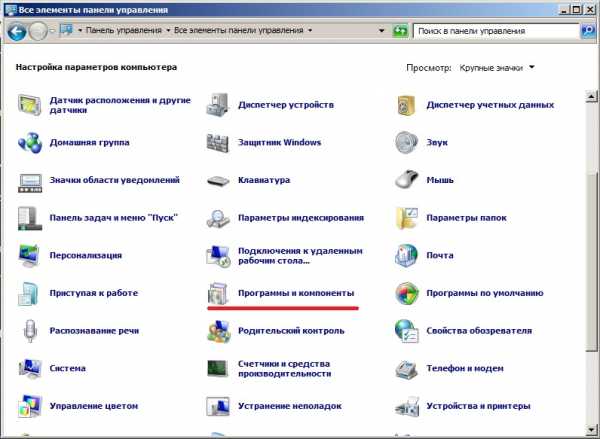Open the Домашняя группа icon
The width and height of the screenshot is (600, 439).
29,142
